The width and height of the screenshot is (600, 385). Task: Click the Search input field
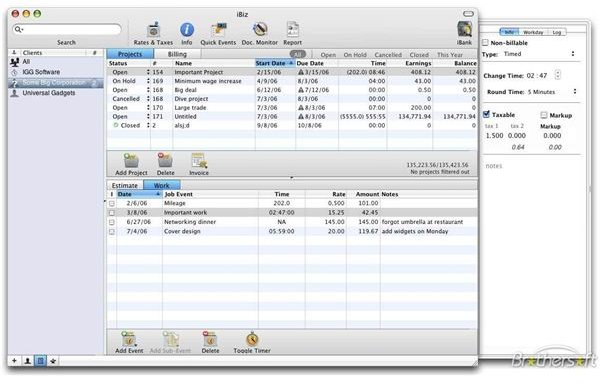67,29
